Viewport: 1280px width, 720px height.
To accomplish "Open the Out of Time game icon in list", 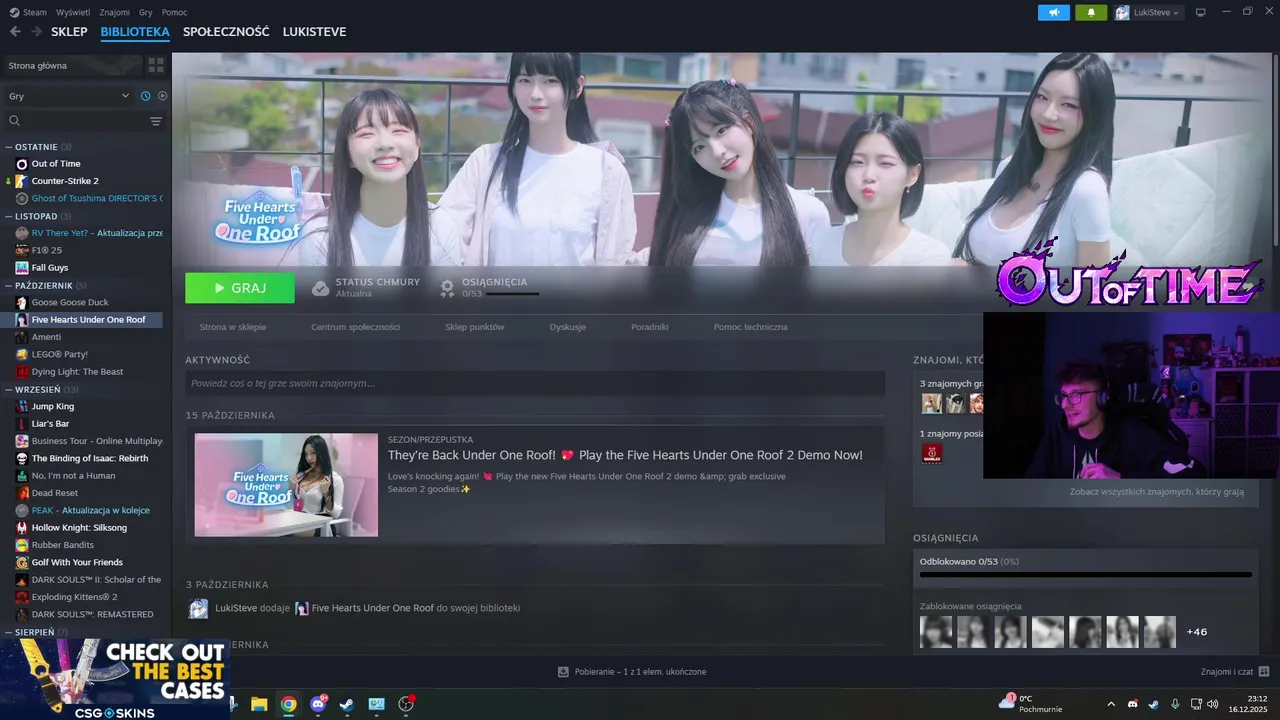I will point(22,164).
